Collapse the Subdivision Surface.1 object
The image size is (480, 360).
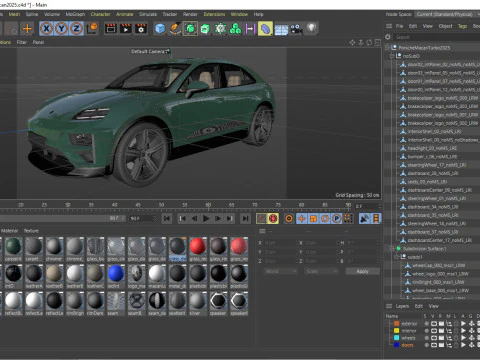tap(392, 248)
